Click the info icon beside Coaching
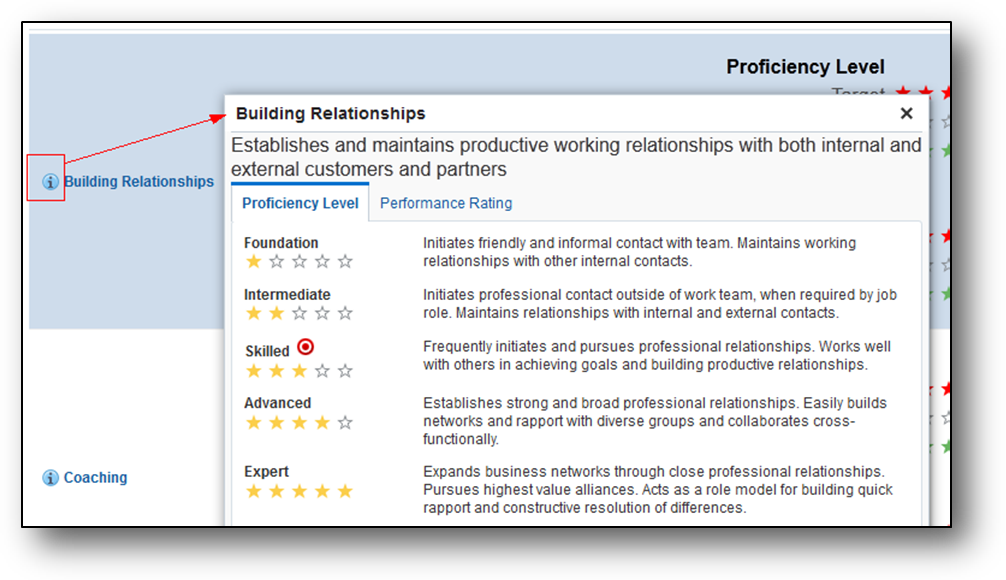Viewport: 1006px width, 580px height. [51, 478]
